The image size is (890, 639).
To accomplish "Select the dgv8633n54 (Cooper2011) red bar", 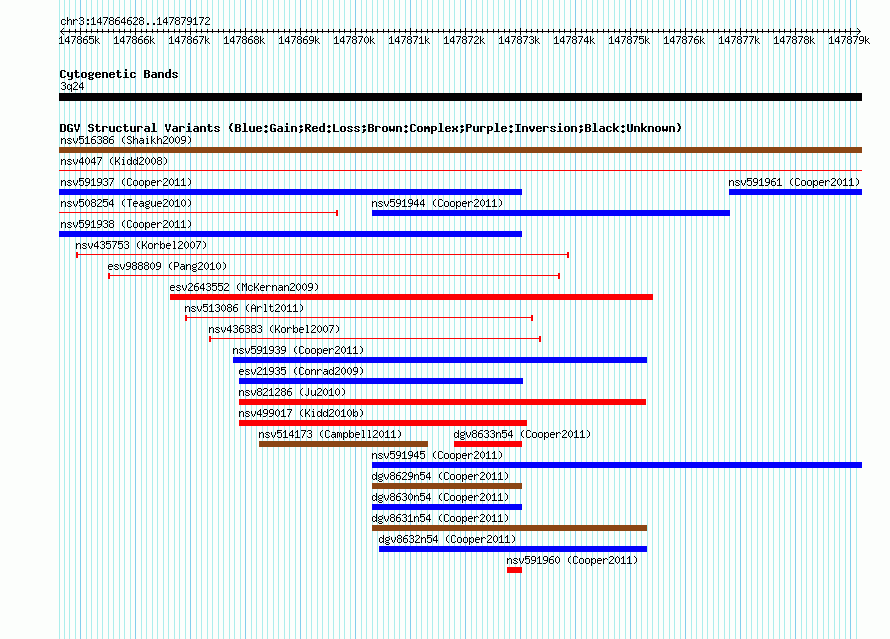I will (488, 444).
